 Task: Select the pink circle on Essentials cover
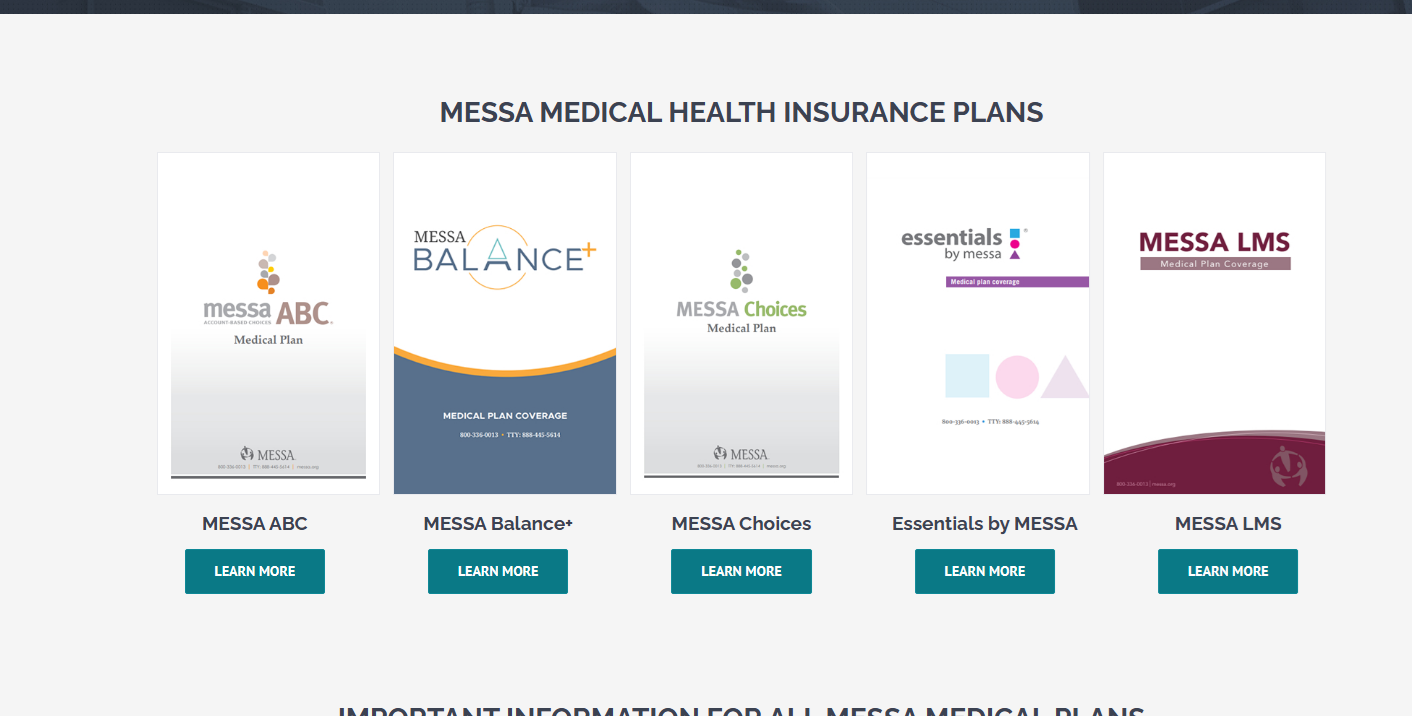pos(1017,377)
